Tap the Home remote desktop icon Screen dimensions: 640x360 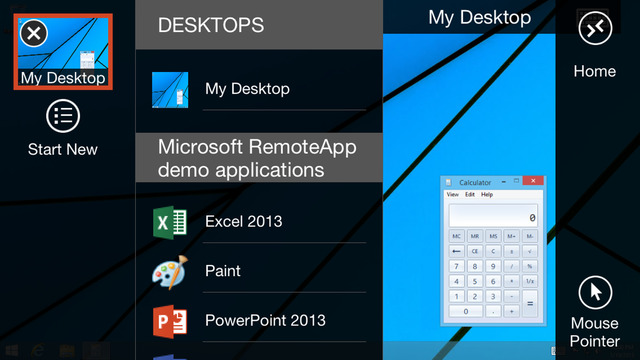click(595, 28)
